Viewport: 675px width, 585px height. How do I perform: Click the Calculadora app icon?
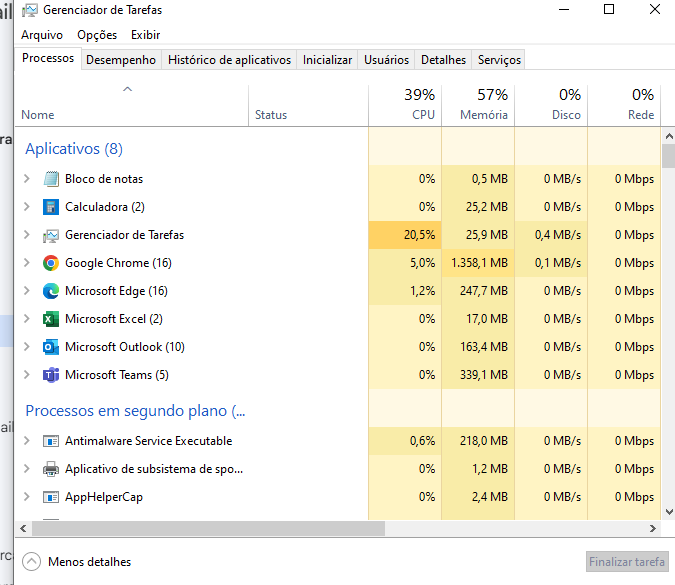(51, 207)
